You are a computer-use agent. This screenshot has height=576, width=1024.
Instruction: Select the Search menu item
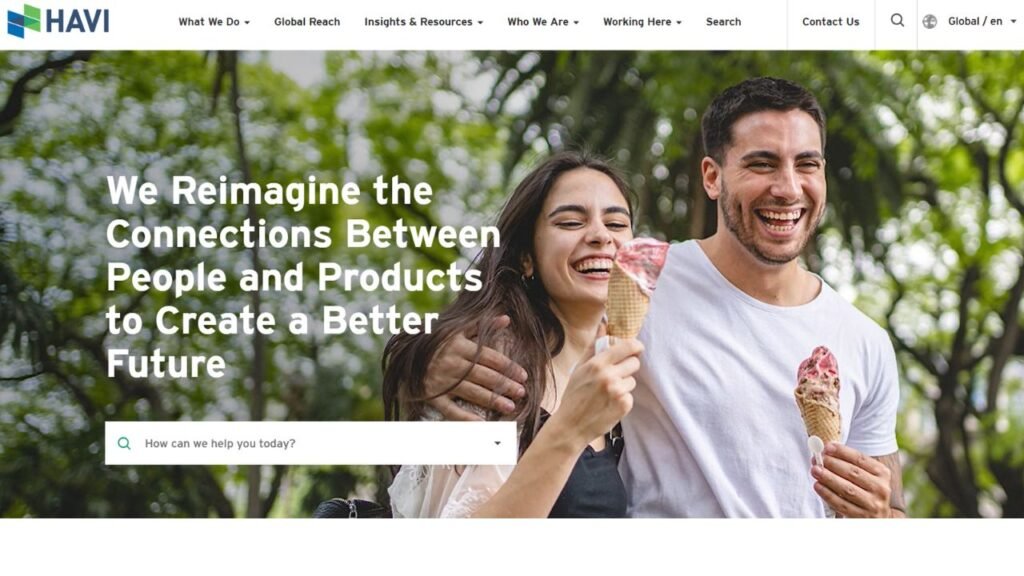point(724,22)
